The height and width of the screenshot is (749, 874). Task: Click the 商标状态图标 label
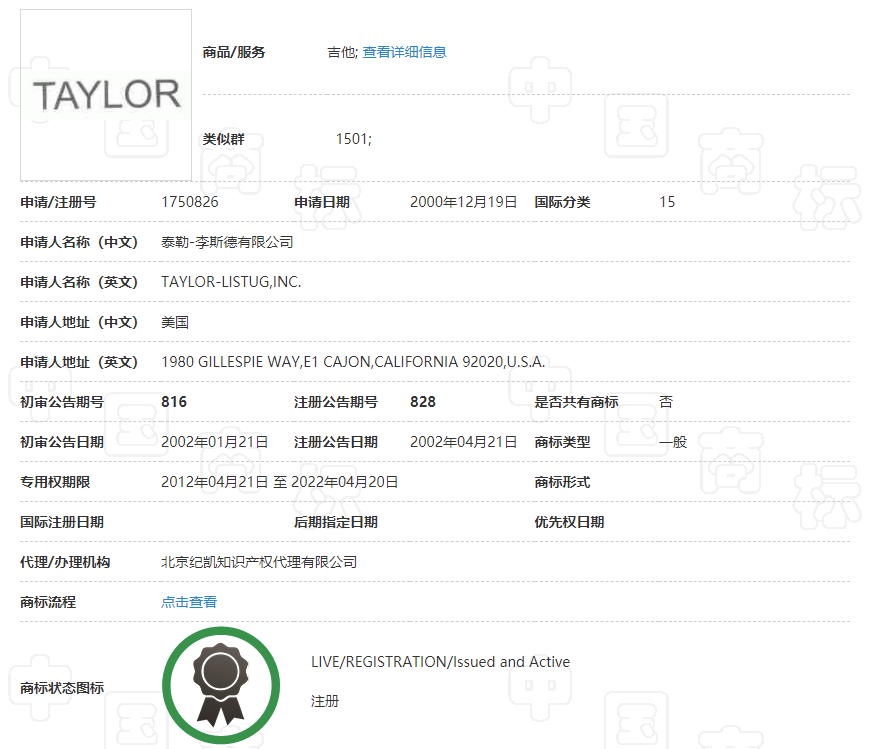pos(62,688)
